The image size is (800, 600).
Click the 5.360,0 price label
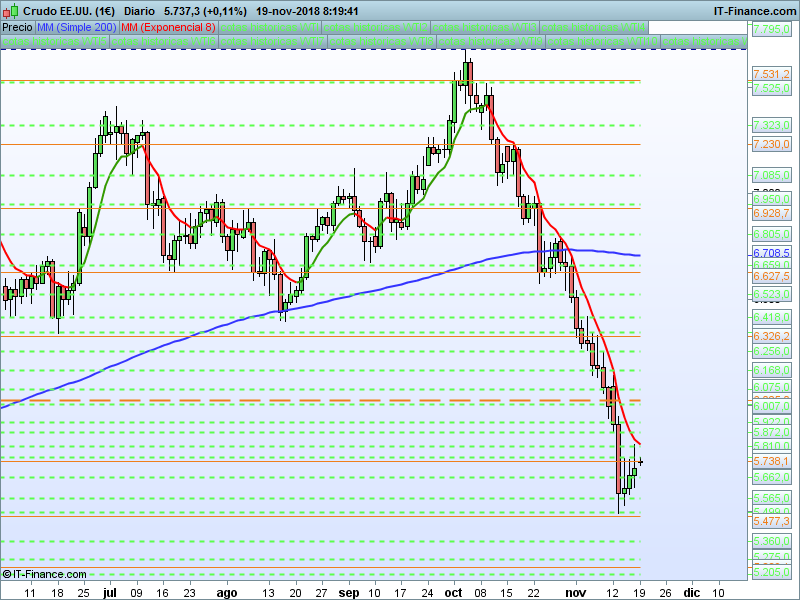(771, 541)
